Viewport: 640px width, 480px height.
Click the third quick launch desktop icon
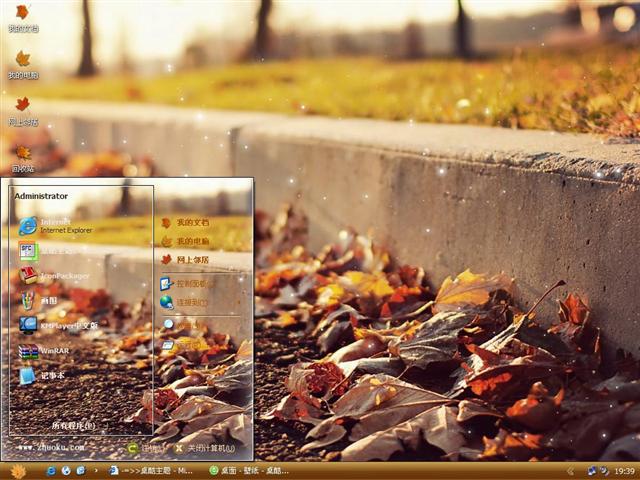[81, 471]
